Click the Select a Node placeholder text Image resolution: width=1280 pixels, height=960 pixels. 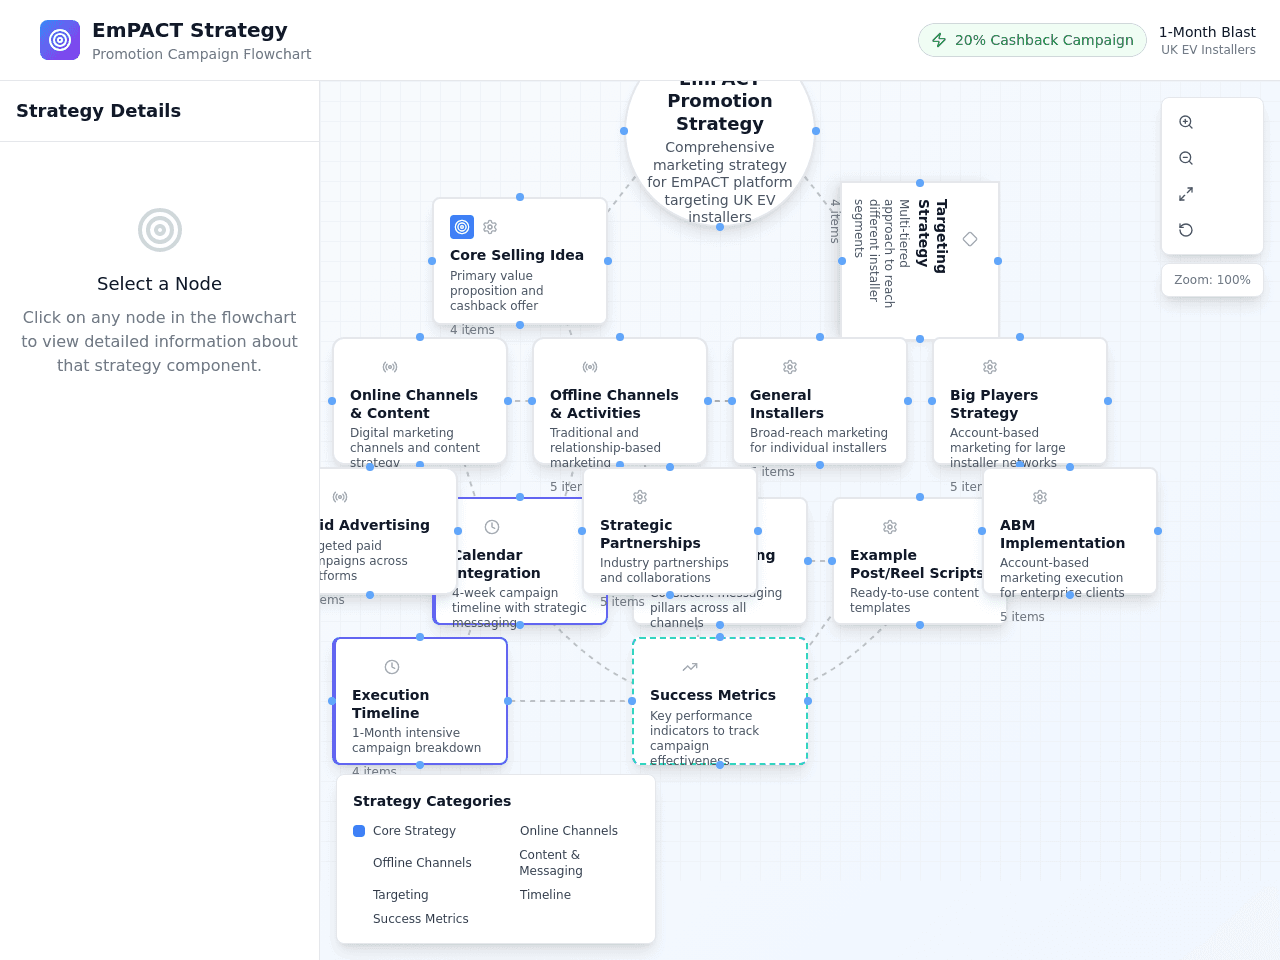pos(160,284)
